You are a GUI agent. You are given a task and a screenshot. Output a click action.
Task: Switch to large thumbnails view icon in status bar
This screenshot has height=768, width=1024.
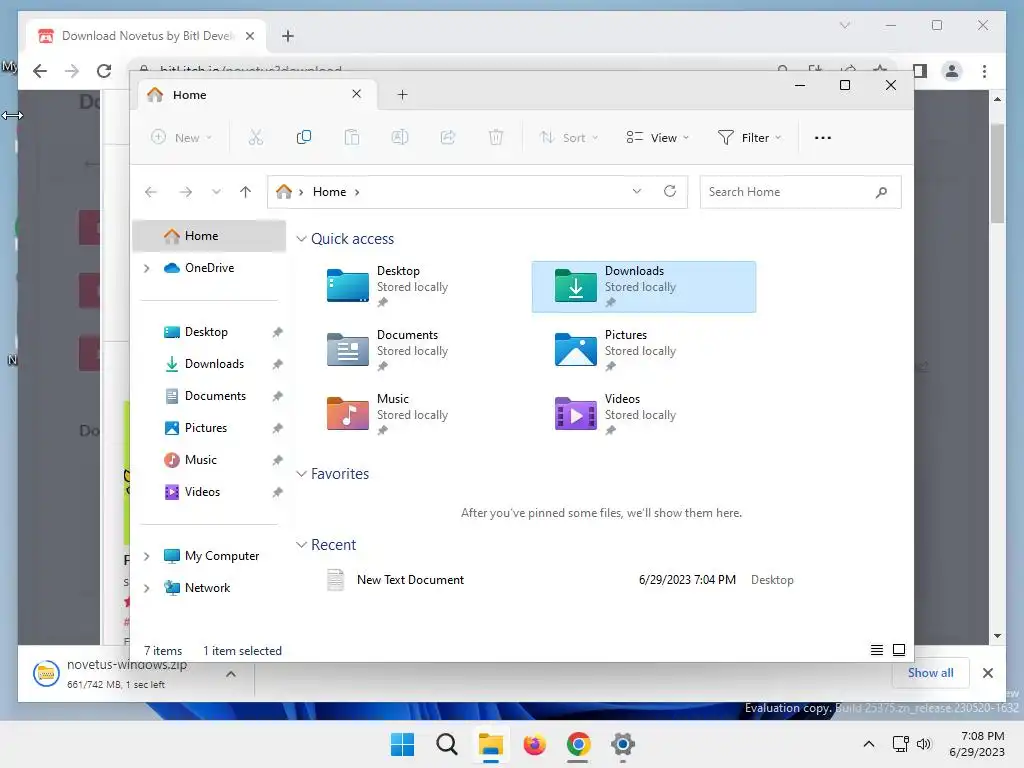(899, 650)
